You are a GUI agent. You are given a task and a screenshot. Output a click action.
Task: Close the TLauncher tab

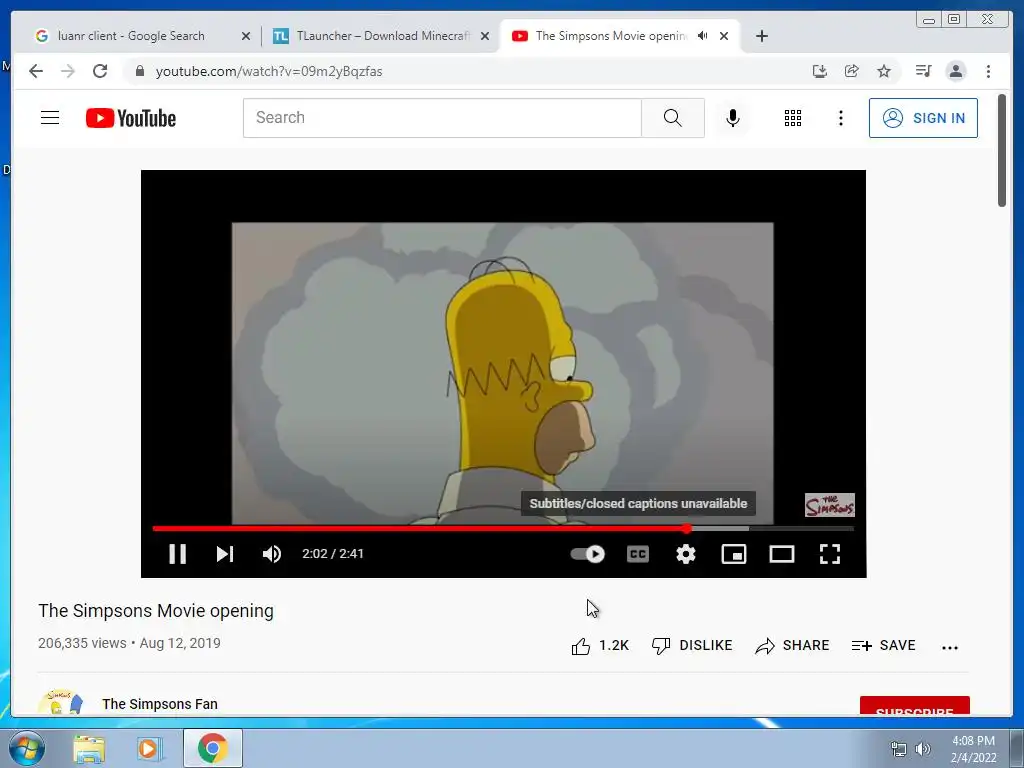pyautogui.click(x=485, y=36)
